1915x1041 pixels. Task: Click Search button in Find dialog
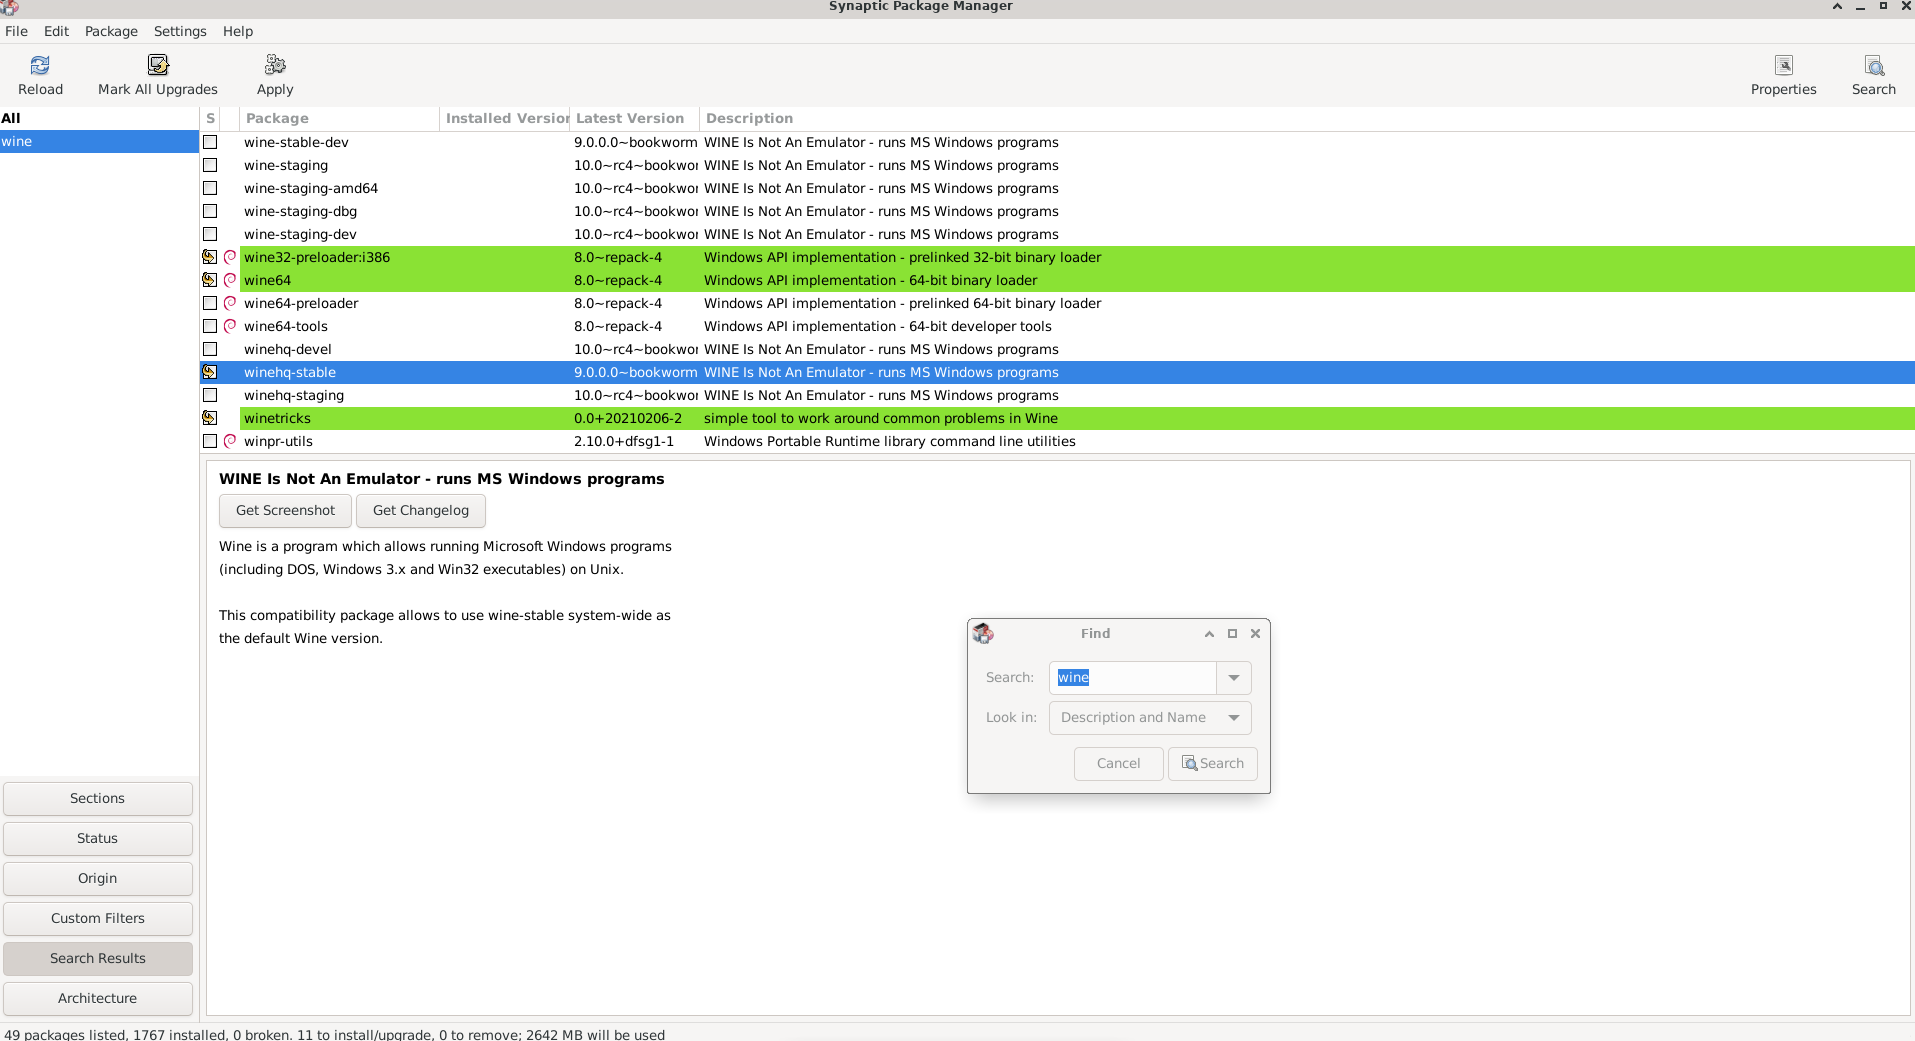[1213, 763]
